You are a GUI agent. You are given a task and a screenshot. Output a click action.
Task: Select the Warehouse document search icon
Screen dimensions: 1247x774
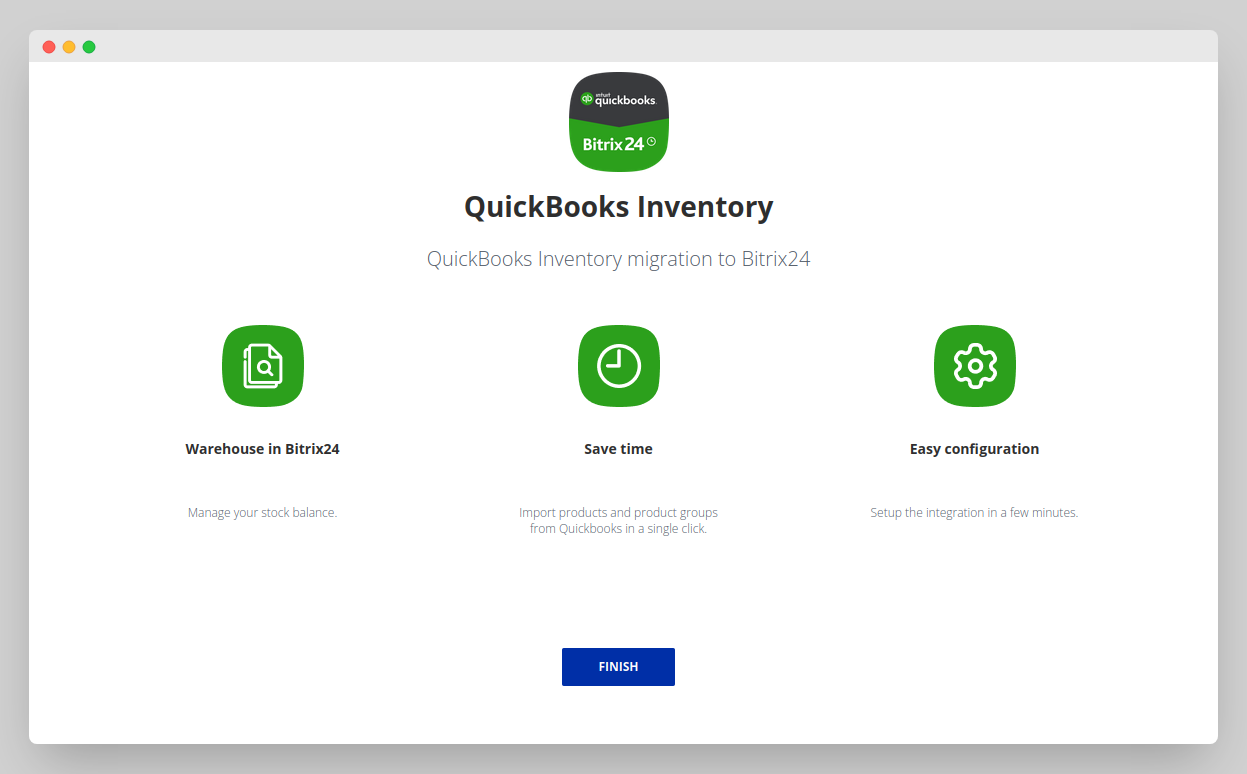pyautogui.click(x=263, y=366)
